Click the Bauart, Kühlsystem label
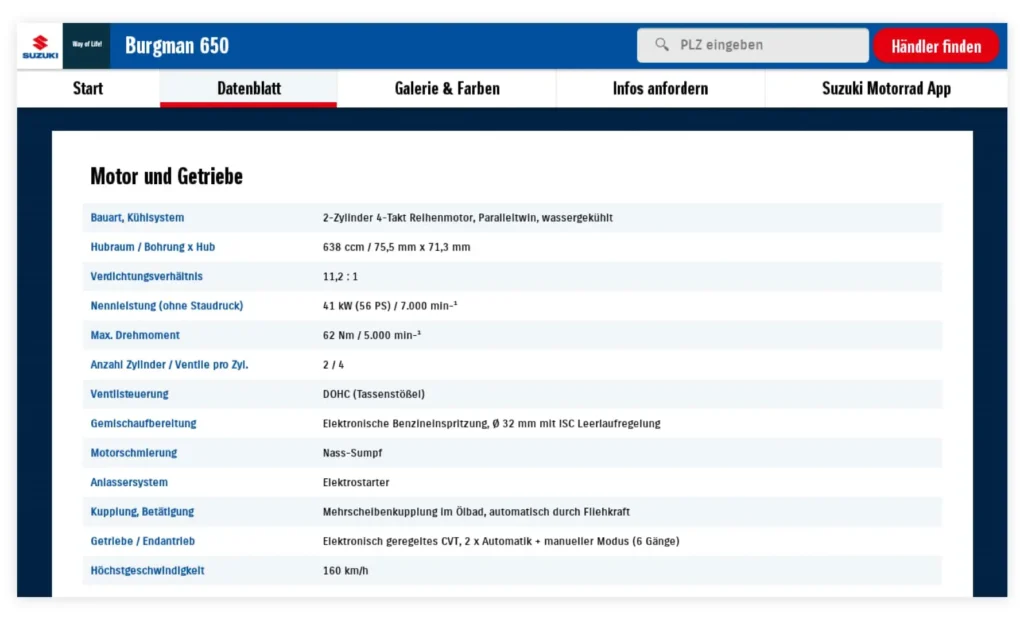 point(137,218)
